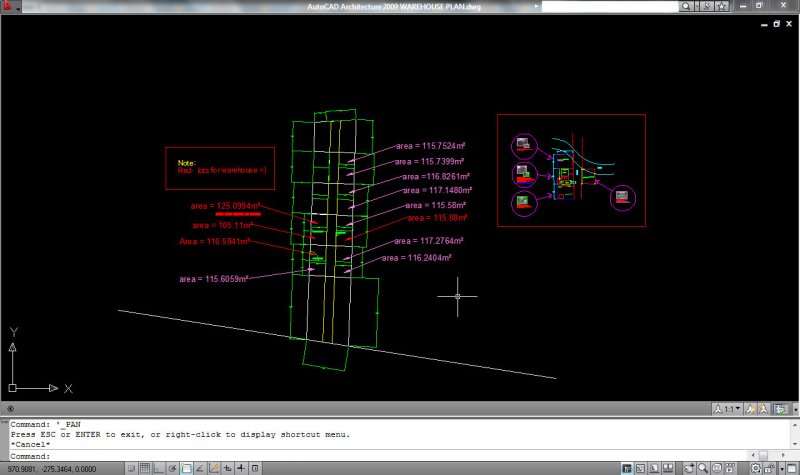800x475 pixels.
Task: Activate the Zoom magnifier tool
Action: (x=703, y=468)
